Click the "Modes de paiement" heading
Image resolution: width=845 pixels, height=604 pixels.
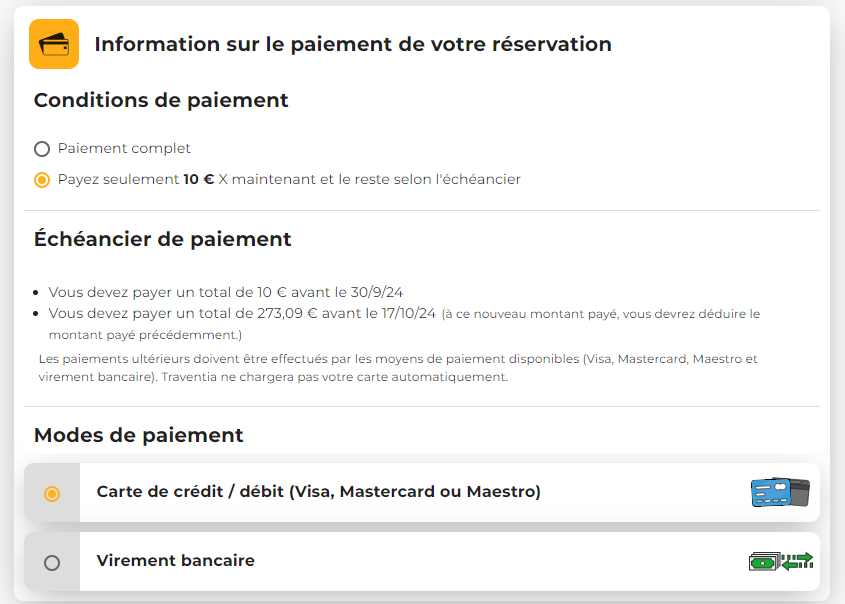138,435
